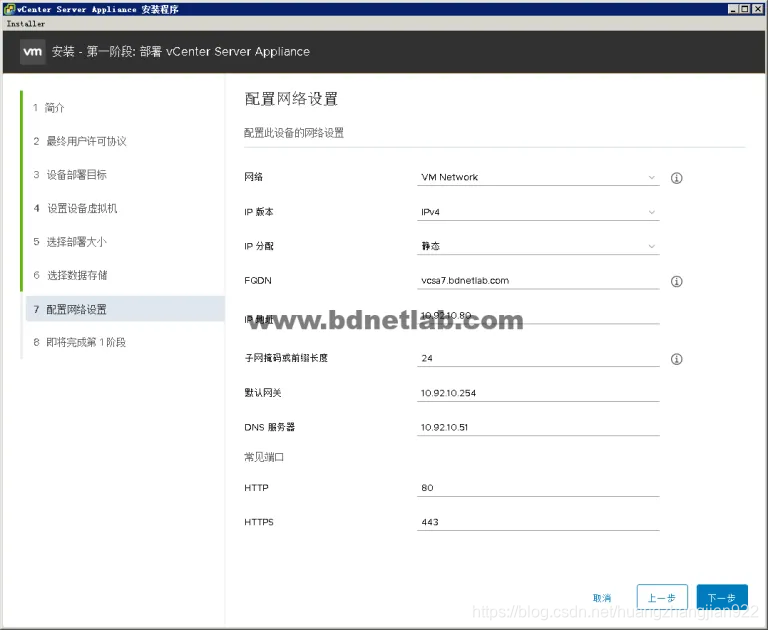Open the VM Network dropdown
Image resolution: width=768 pixels, height=630 pixels.
[x=538, y=177]
